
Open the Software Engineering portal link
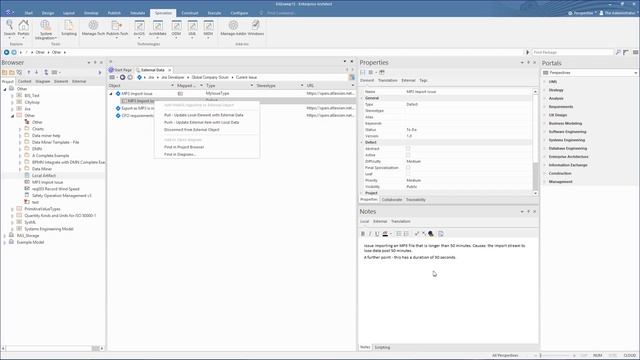pos(567,132)
